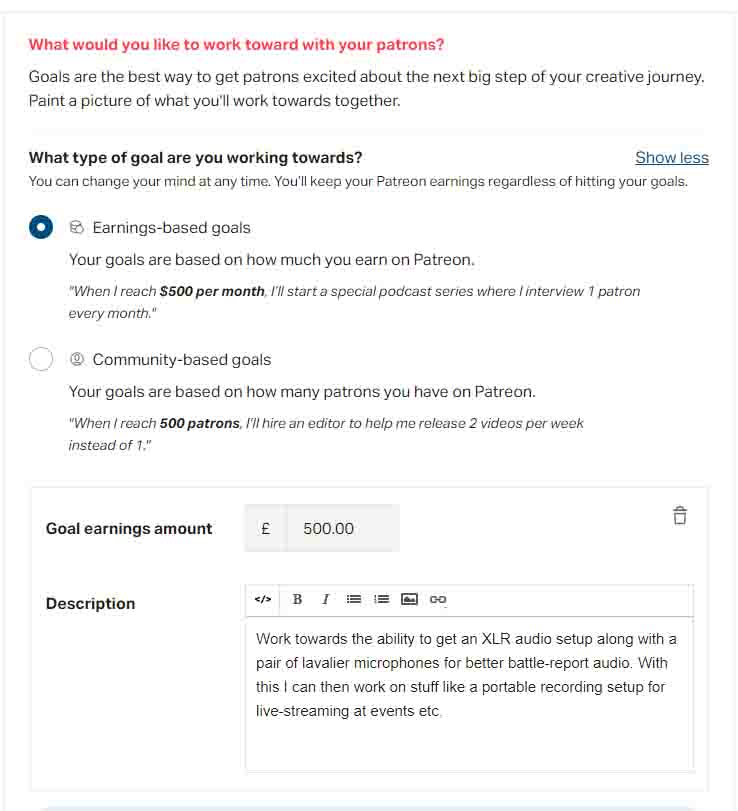Select the Community-based goals radio button
Image resolution: width=738 pixels, height=811 pixels.
pyautogui.click(x=41, y=359)
